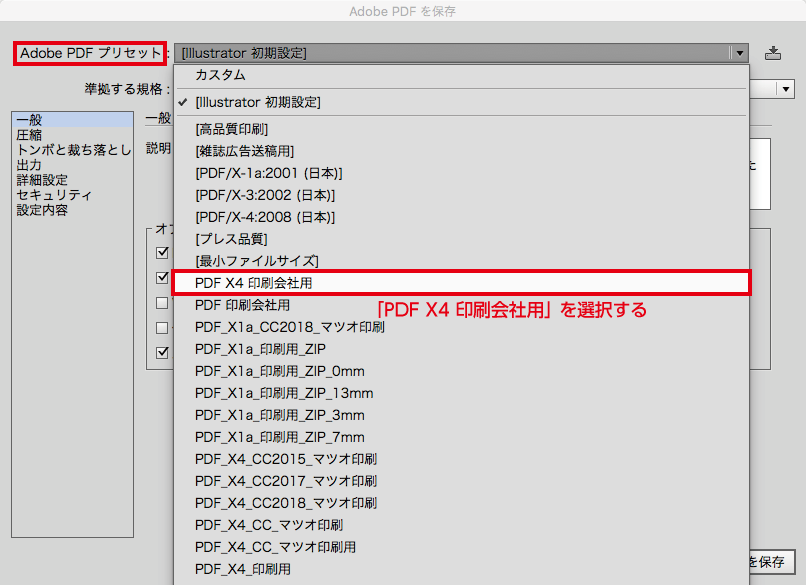Select [PDF/X-3:2002 (日本)] preset
This screenshot has width=806, height=585.
pos(461,195)
